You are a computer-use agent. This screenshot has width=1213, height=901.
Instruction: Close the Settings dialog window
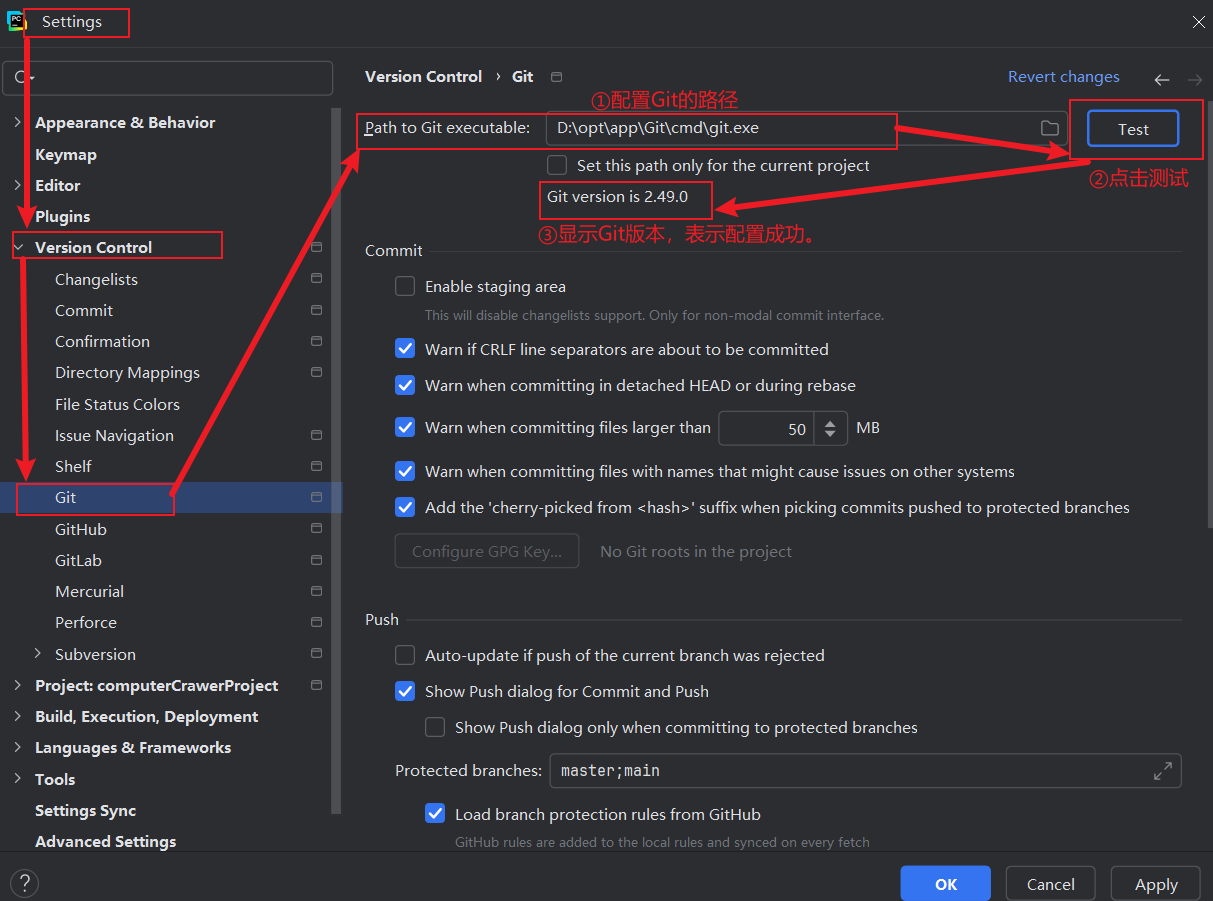[1199, 22]
